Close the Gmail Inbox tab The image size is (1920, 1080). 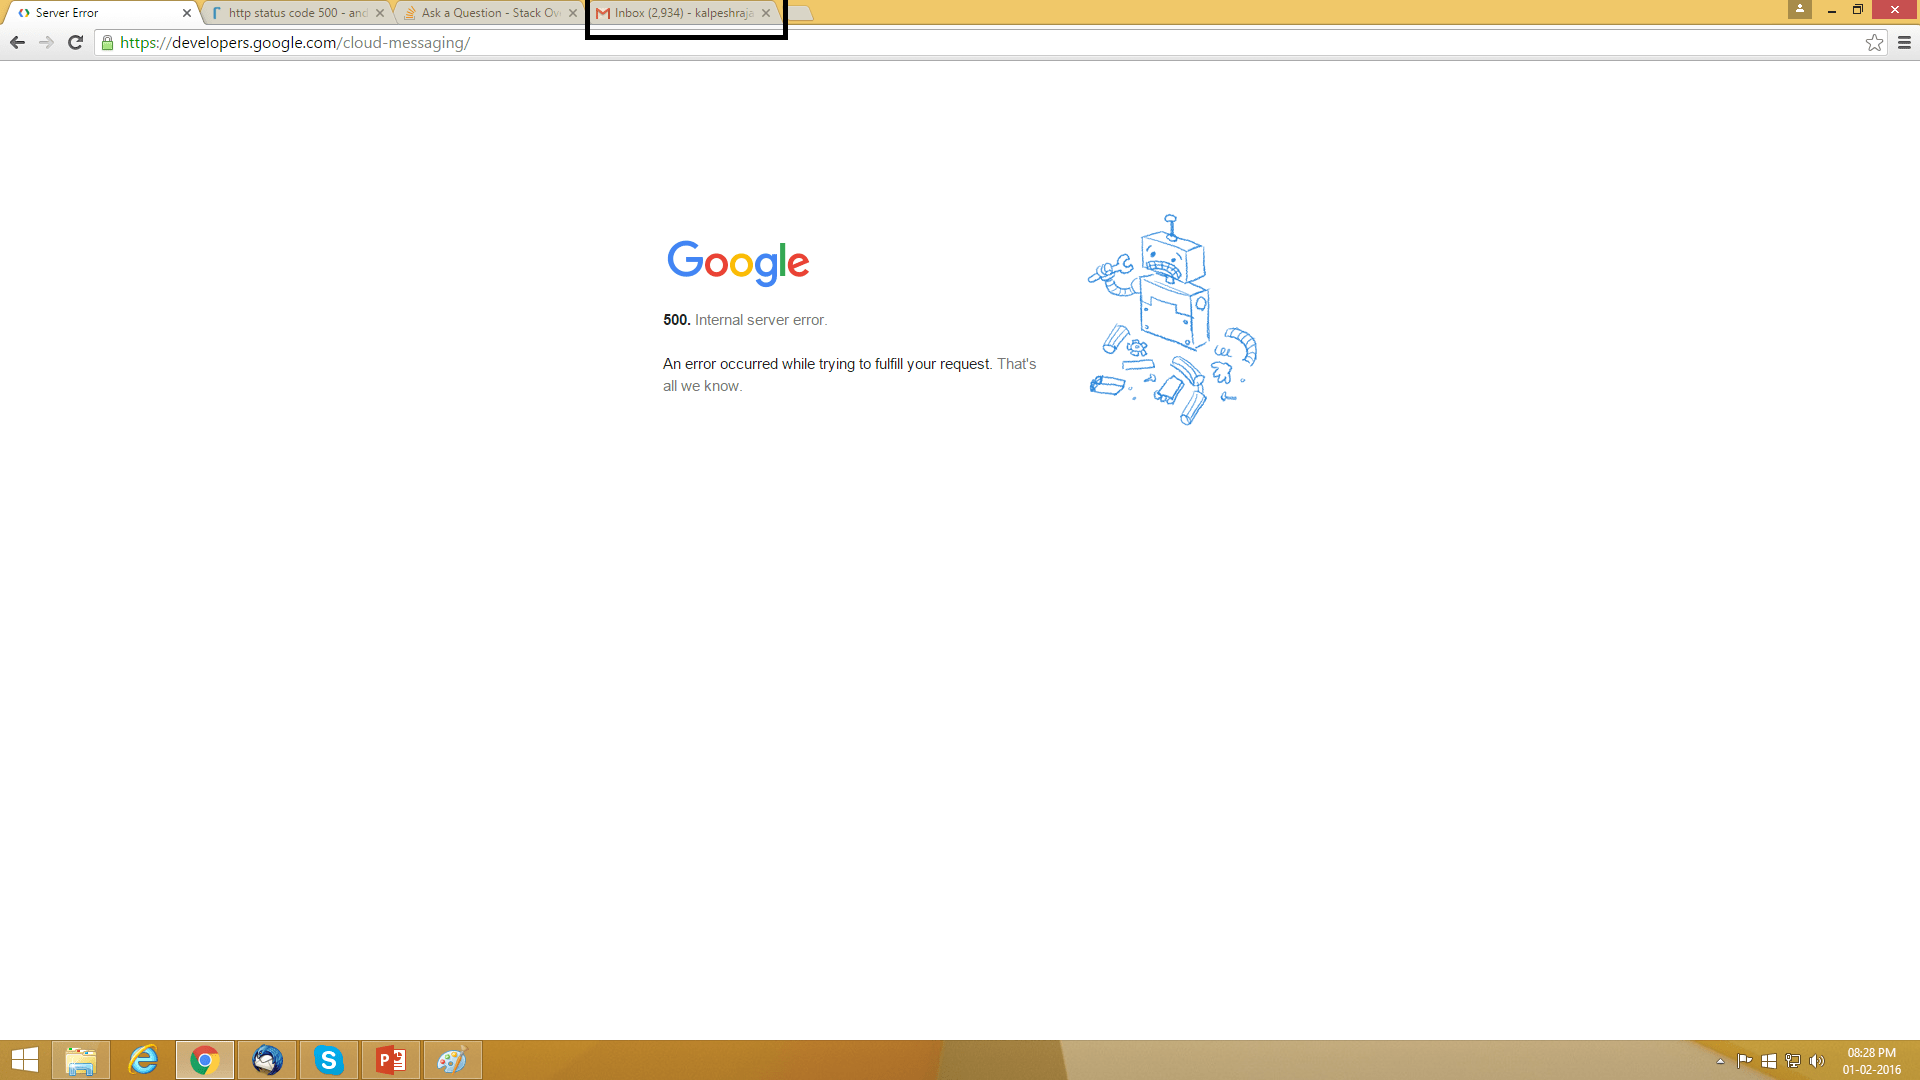point(766,13)
